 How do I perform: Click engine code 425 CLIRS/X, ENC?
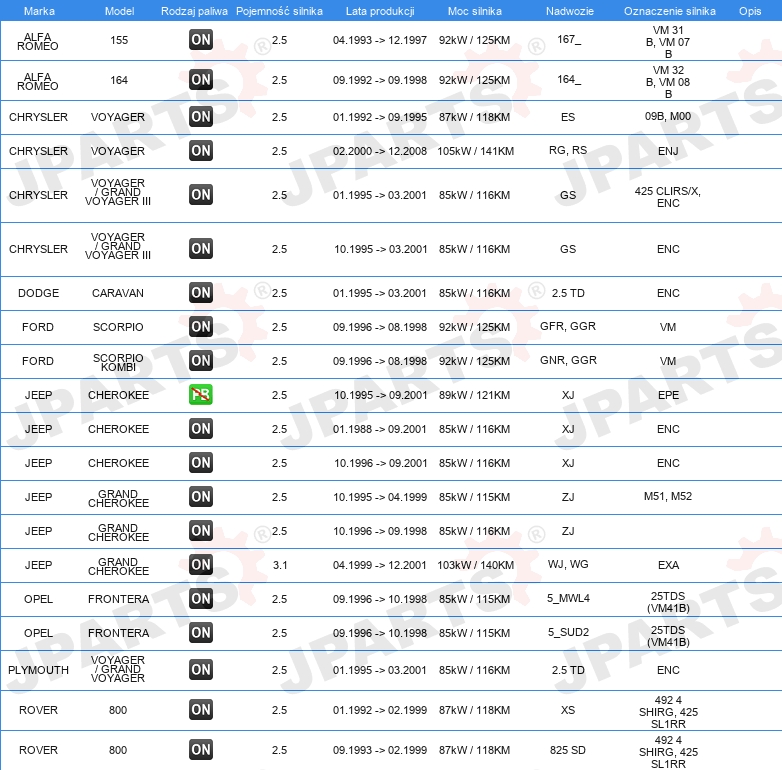(x=668, y=197)
